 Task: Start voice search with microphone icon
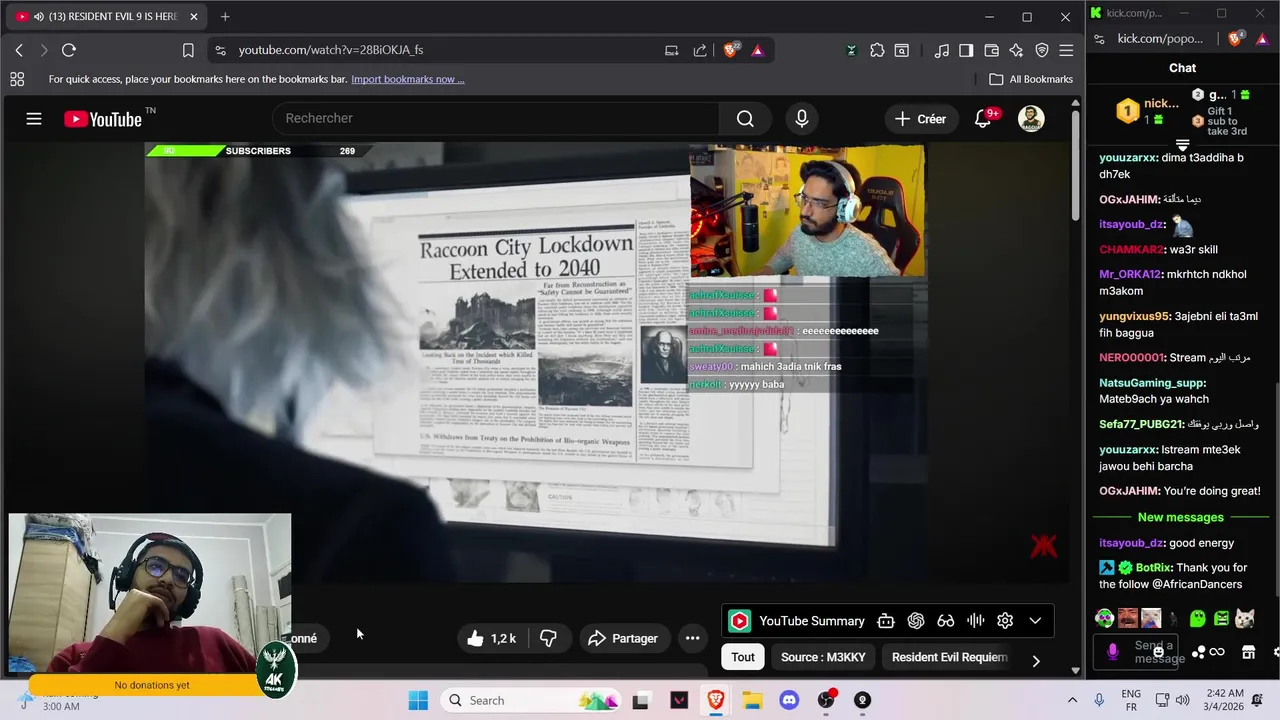click(x=801, y=119)
